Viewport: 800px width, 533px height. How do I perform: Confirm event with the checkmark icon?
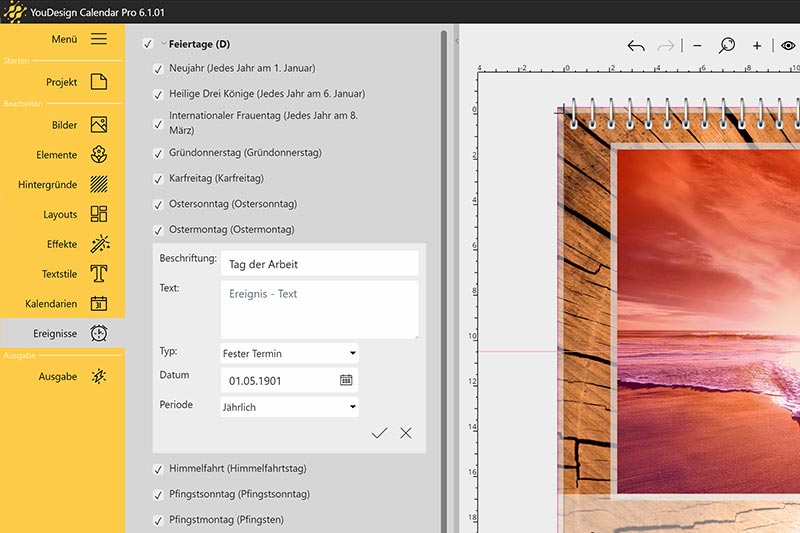378,433
